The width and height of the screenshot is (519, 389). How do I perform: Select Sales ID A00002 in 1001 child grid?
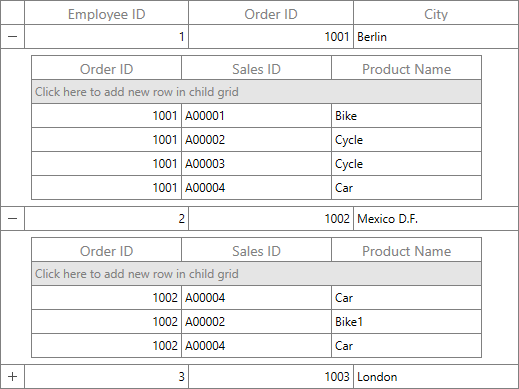256,140
